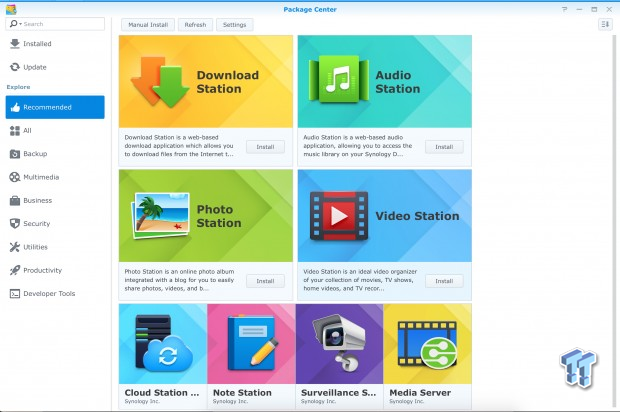Click the Audio Station music note icon
This screenshot has height=412, width=620.
click(339, 79)
